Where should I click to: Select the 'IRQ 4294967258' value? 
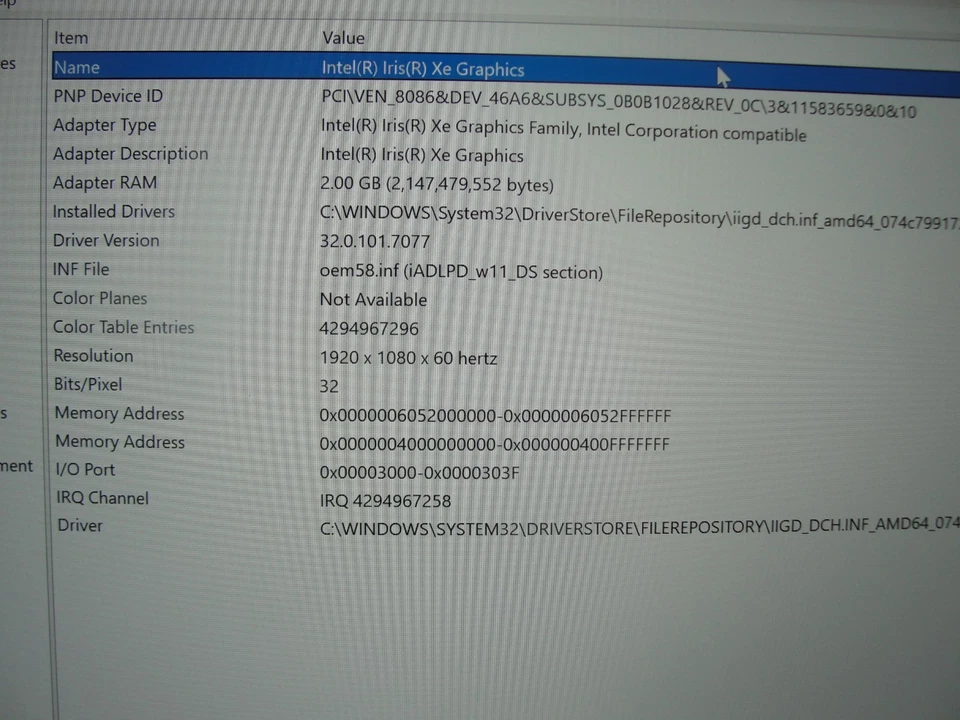coord(385,501)
